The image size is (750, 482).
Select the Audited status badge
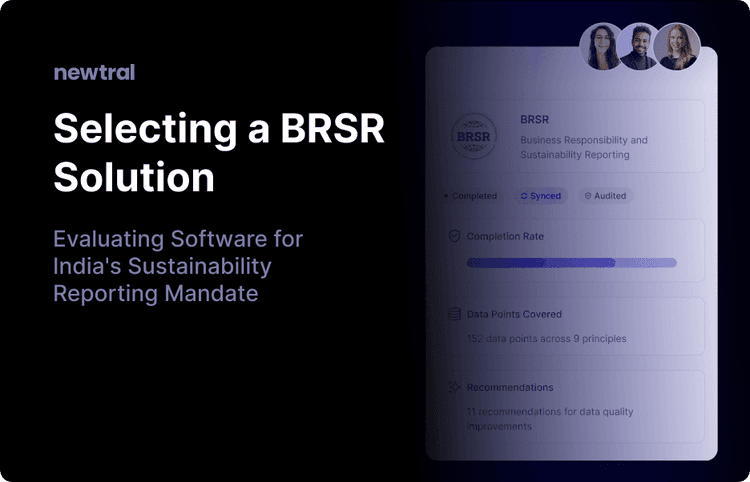(606, 196)
